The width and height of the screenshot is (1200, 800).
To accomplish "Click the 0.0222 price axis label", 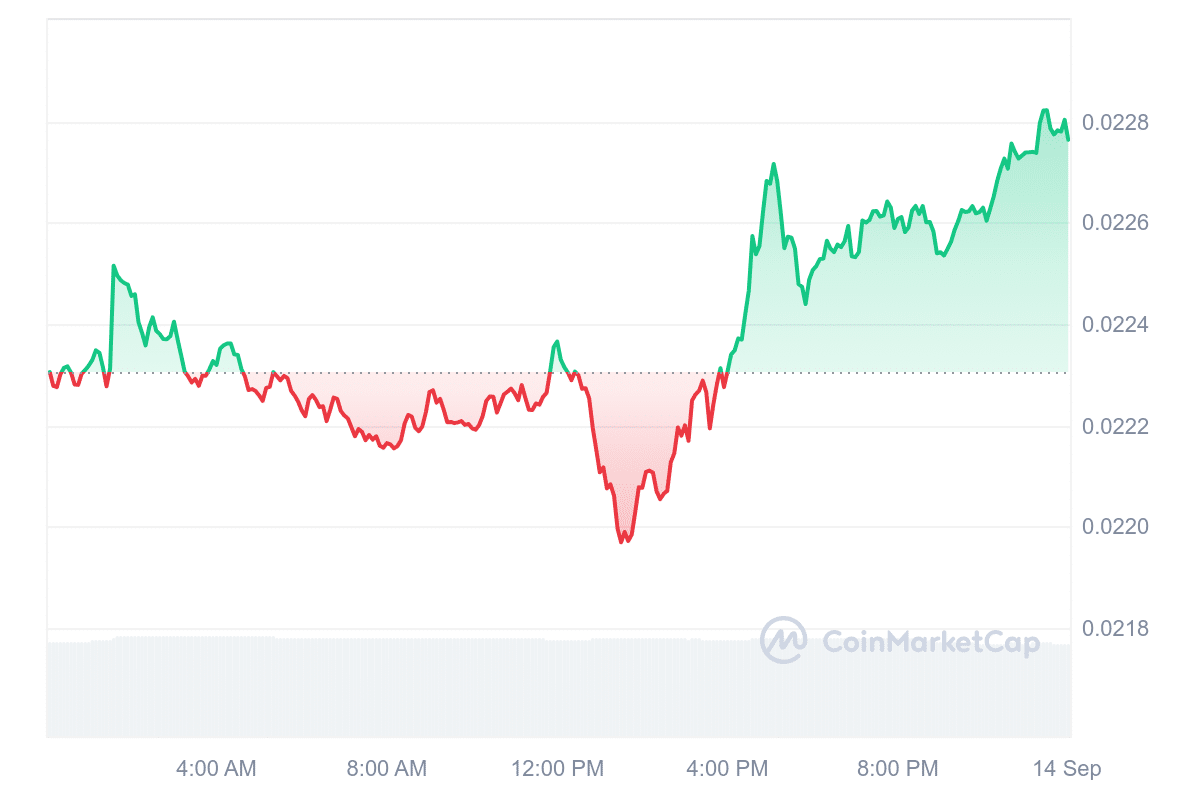I will point(1116,427).
